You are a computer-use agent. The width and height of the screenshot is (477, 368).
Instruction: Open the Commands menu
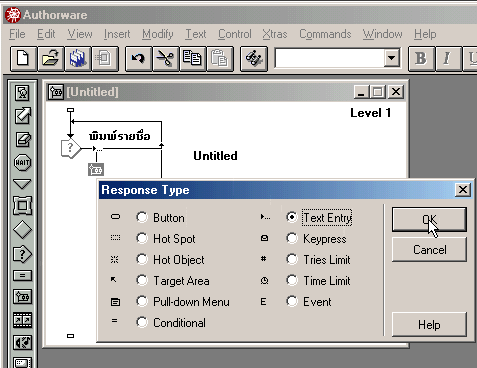(x=325, y=34)
